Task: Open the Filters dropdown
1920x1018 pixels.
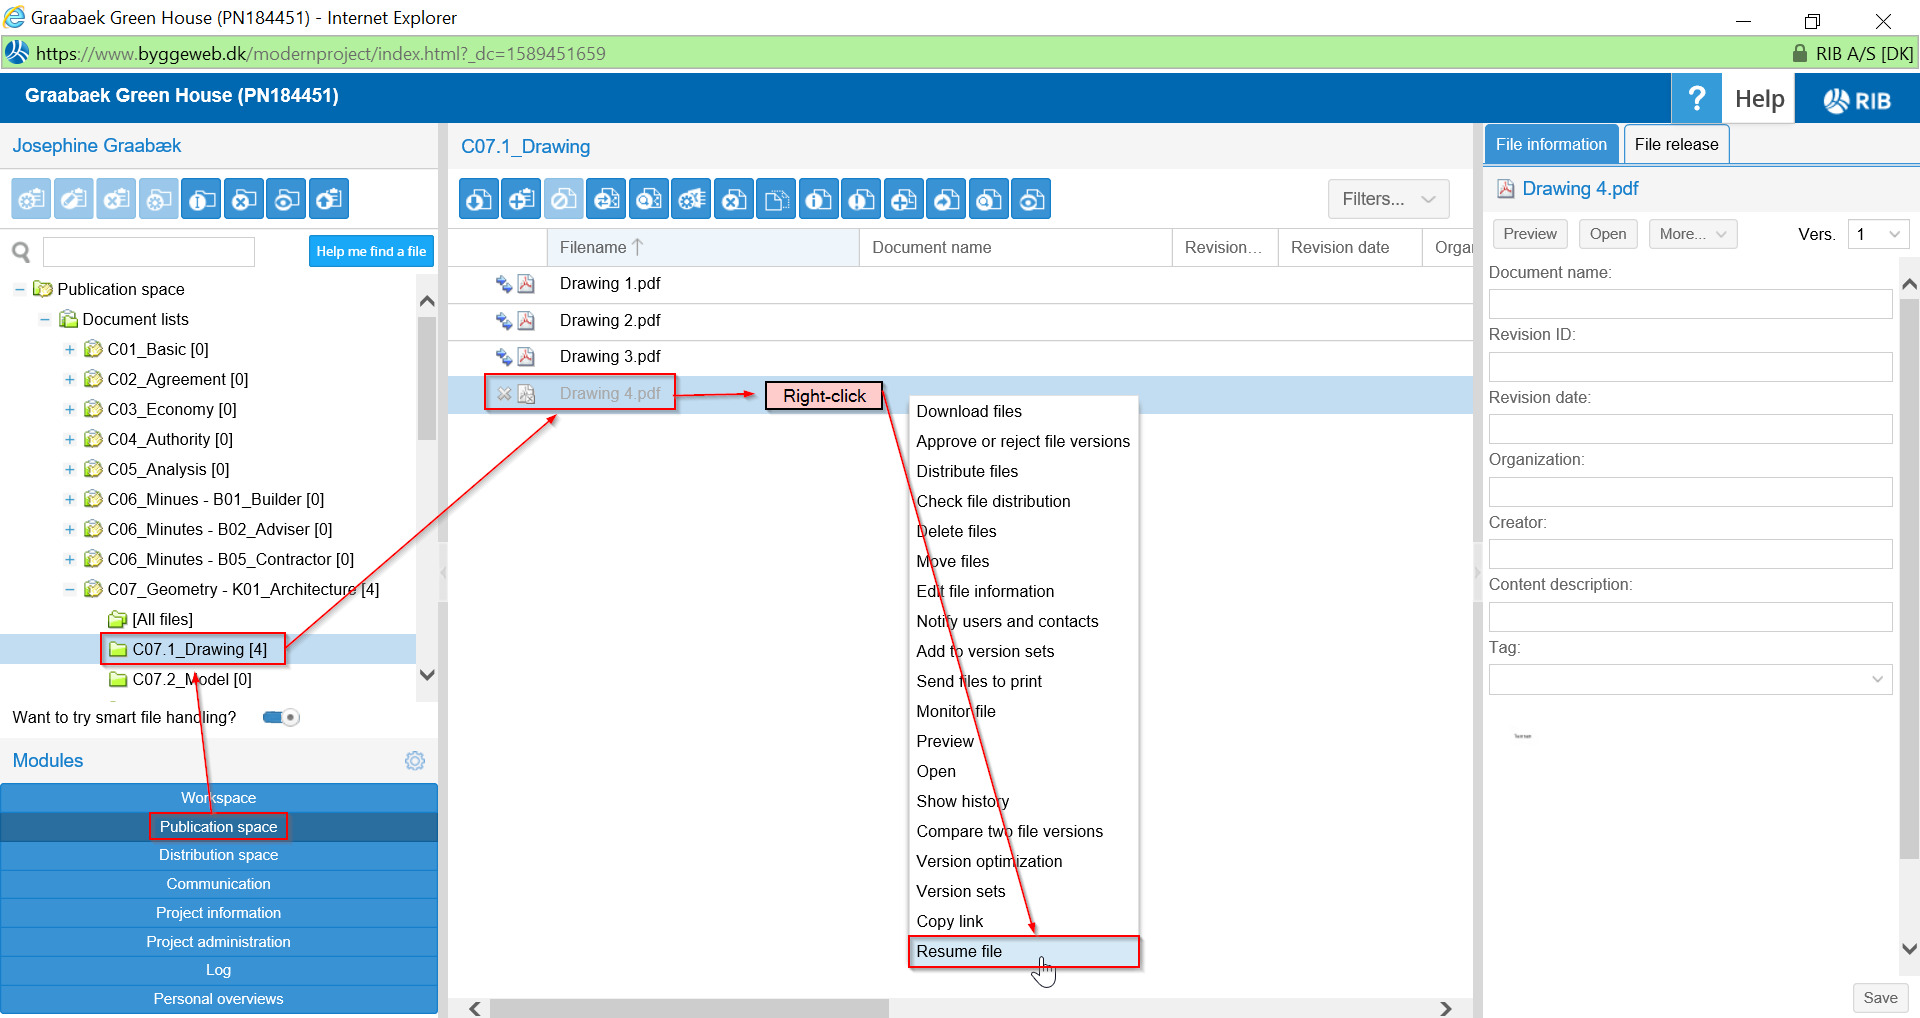Action: pos(1388,199)
